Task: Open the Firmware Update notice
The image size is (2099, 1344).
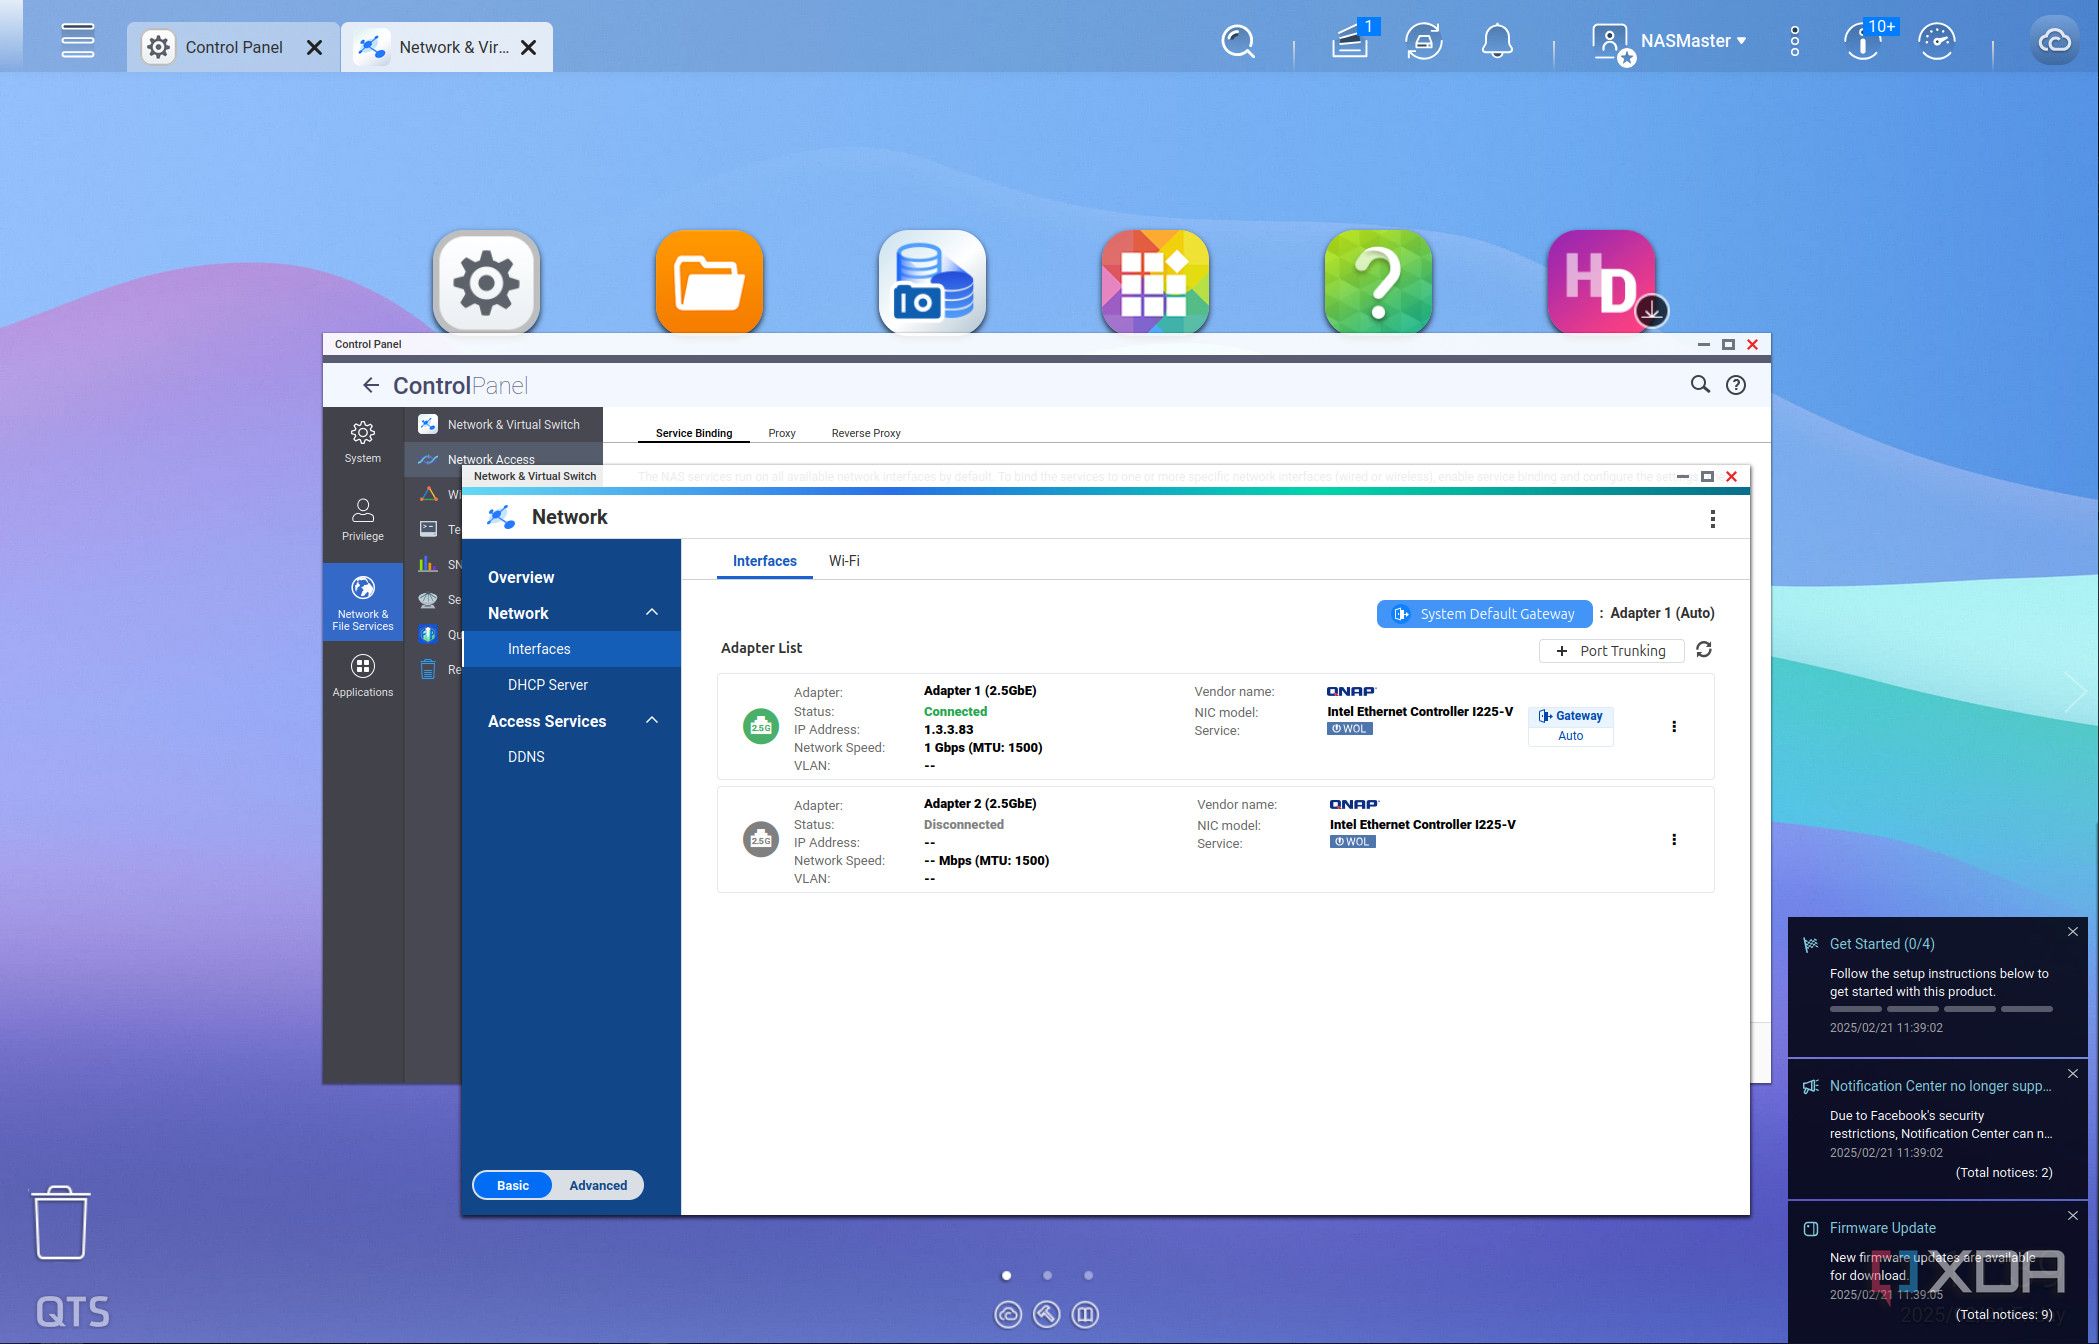Action: pos(1882,1228)
